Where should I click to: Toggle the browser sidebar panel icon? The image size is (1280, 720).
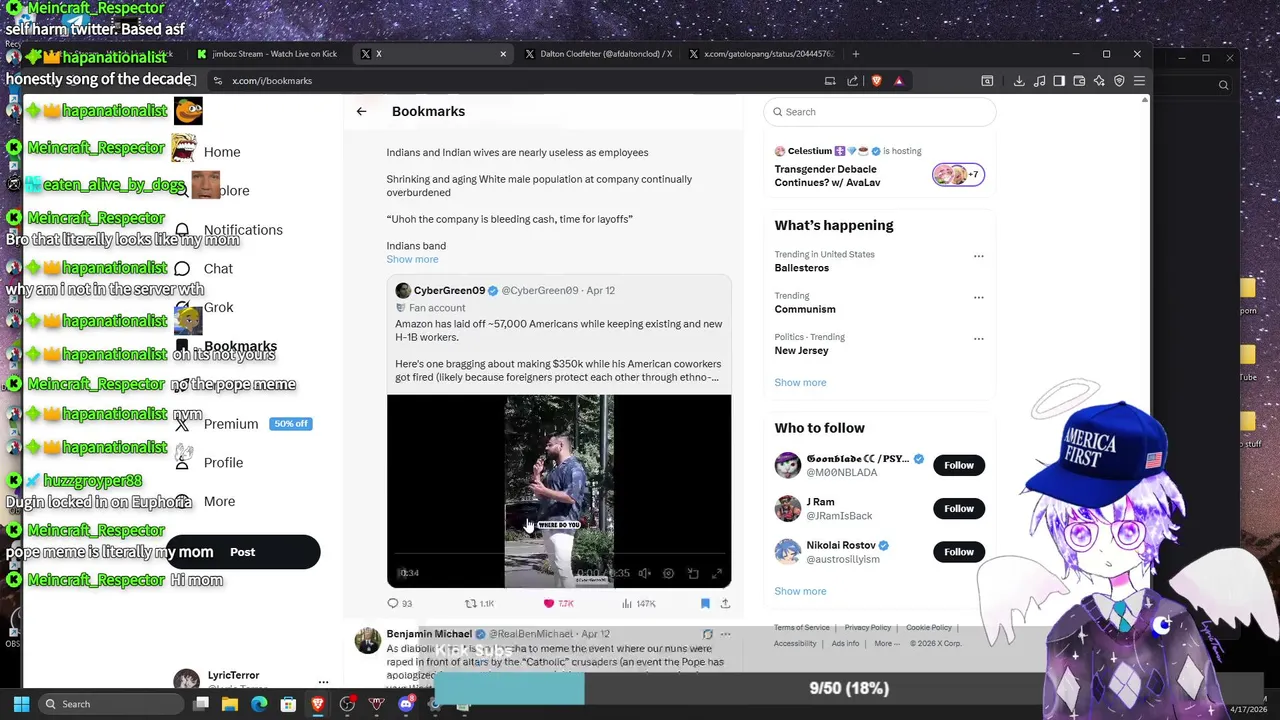point(1059,81)
